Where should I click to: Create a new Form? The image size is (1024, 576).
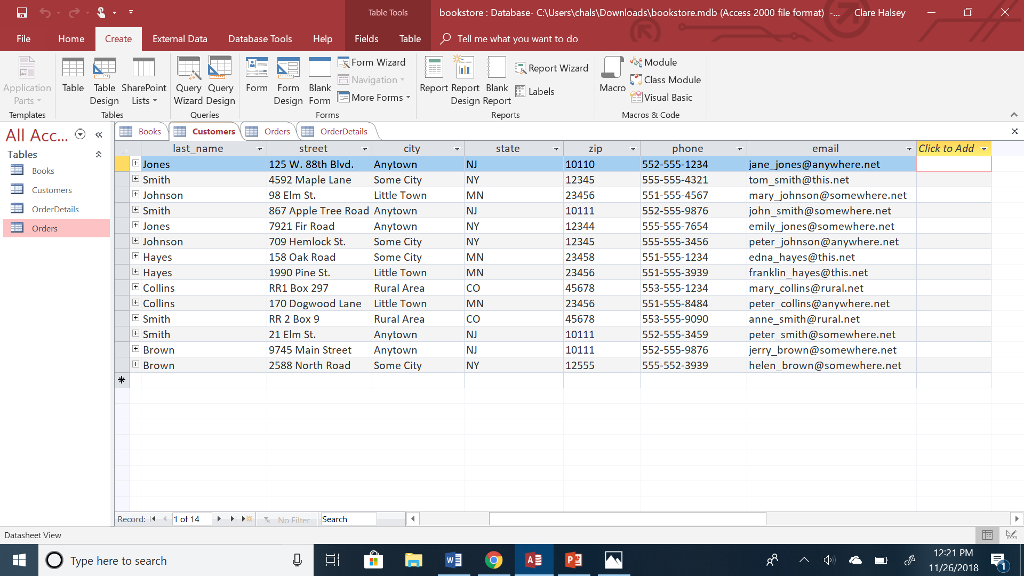click(x=256, y=80)
